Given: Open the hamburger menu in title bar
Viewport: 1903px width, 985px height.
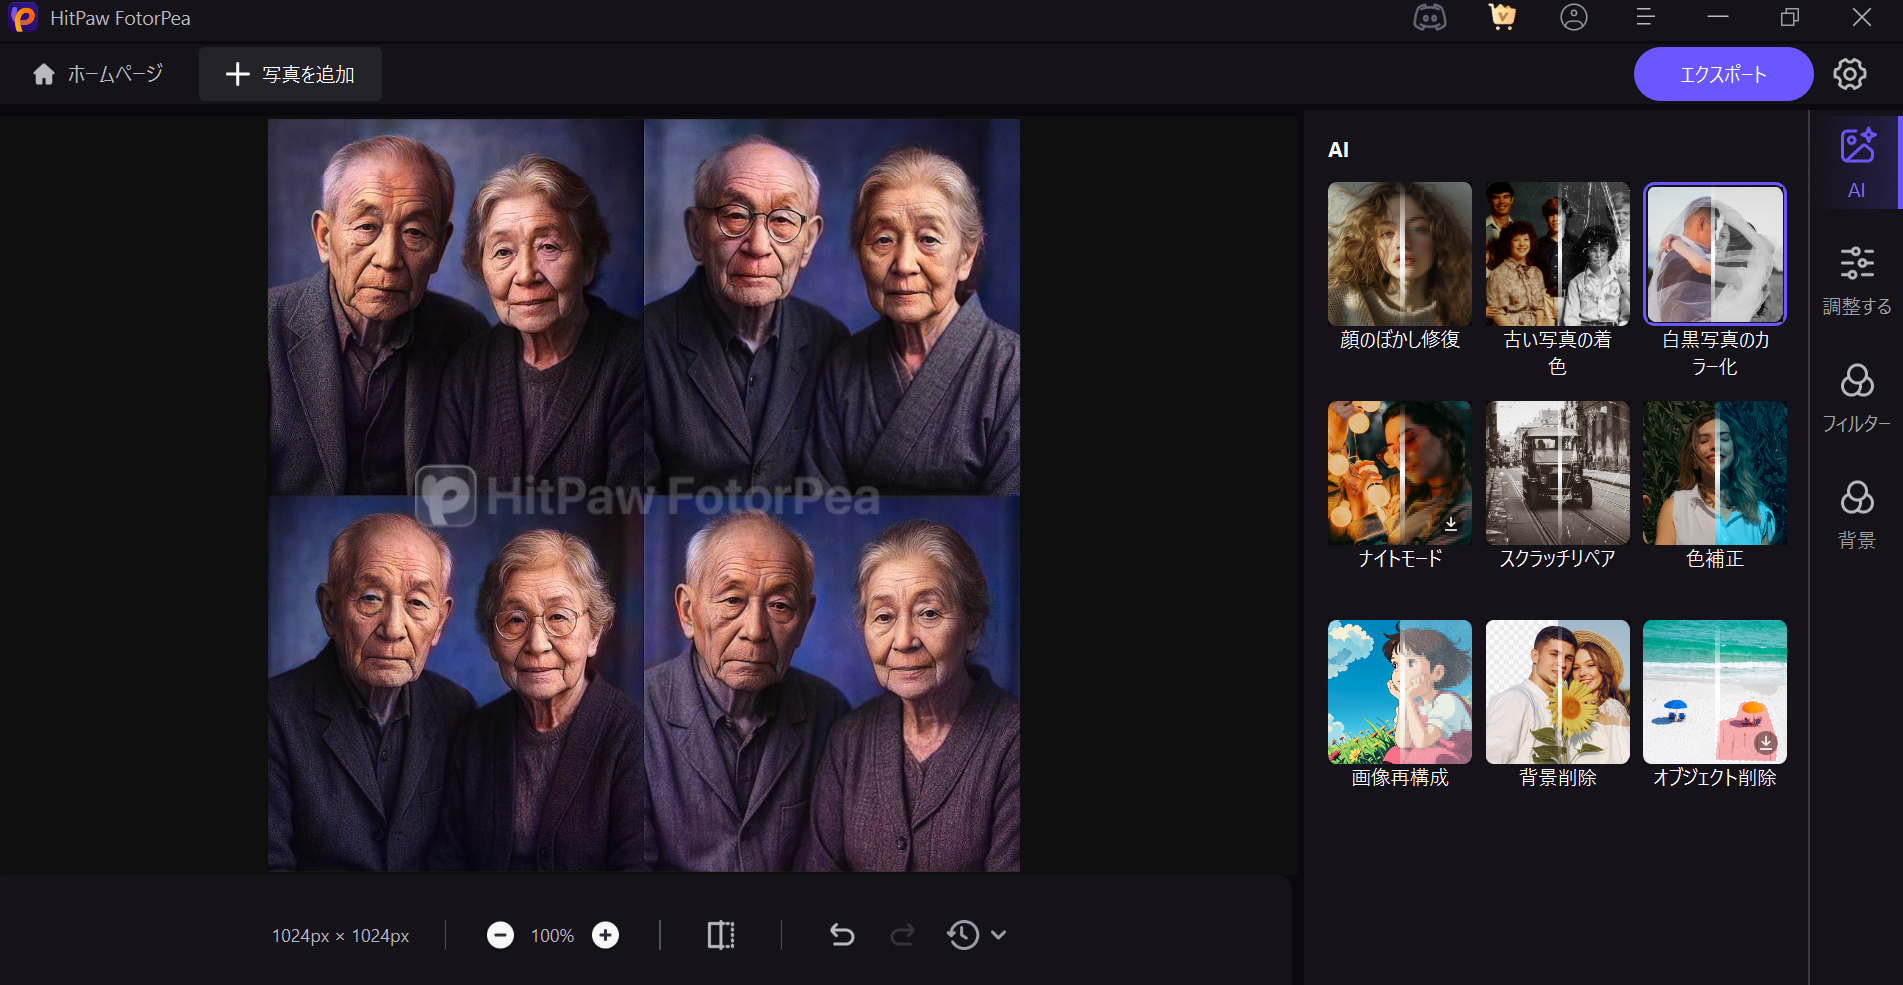Looking at the screenshot, I should [1645, 17].
